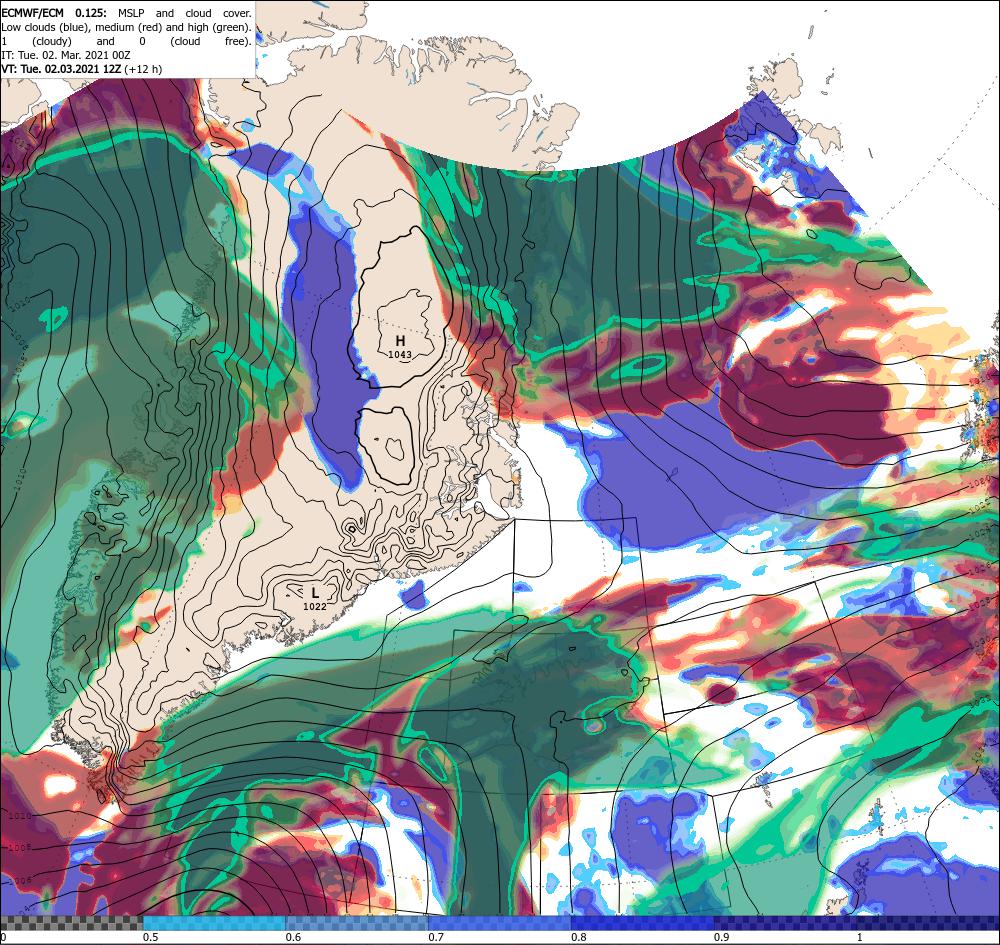
Task: Click the '(+12 h)' forecast offset text
Action: pyautogui.click(x=143, y=69)
